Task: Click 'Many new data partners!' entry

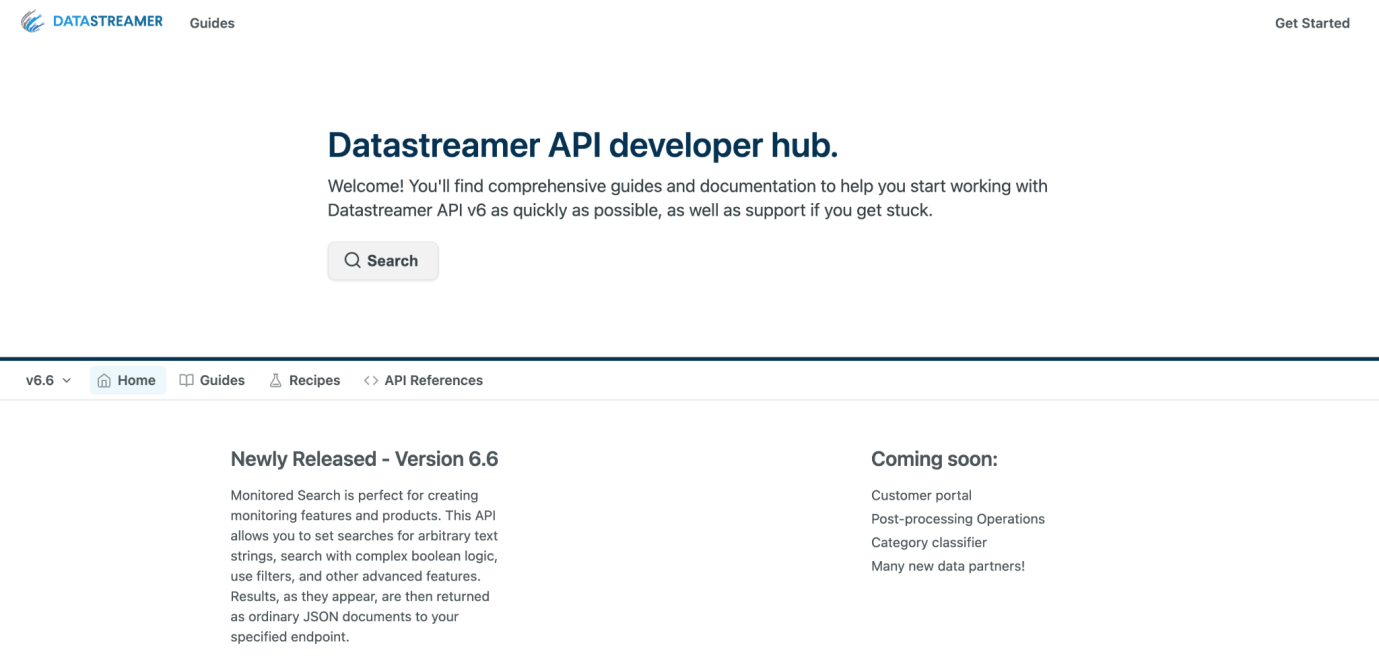Action: coord(948,566)
